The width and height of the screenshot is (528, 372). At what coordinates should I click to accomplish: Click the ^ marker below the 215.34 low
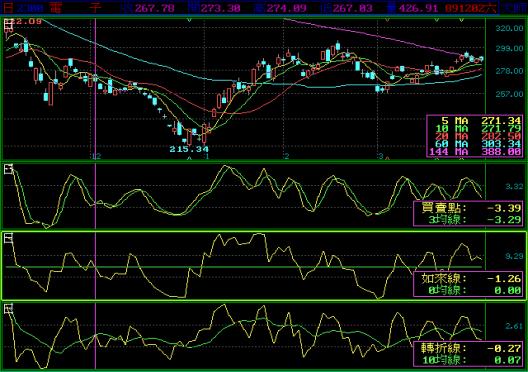pos(189,158)
